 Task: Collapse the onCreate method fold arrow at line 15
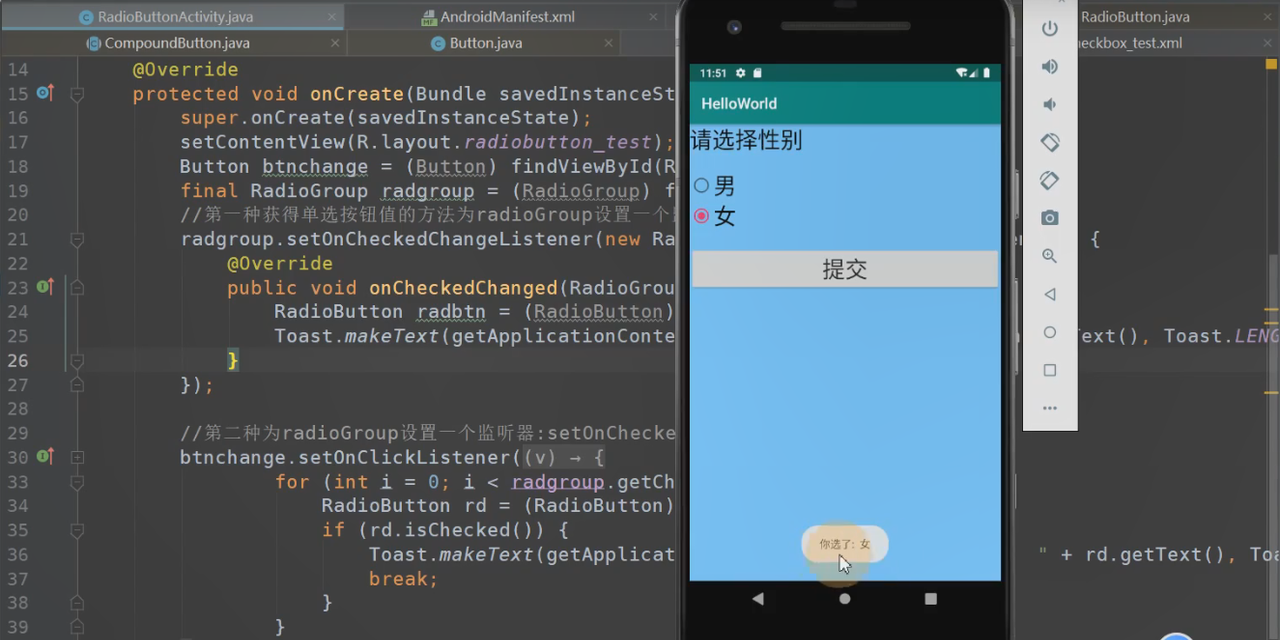pos(77,93)
